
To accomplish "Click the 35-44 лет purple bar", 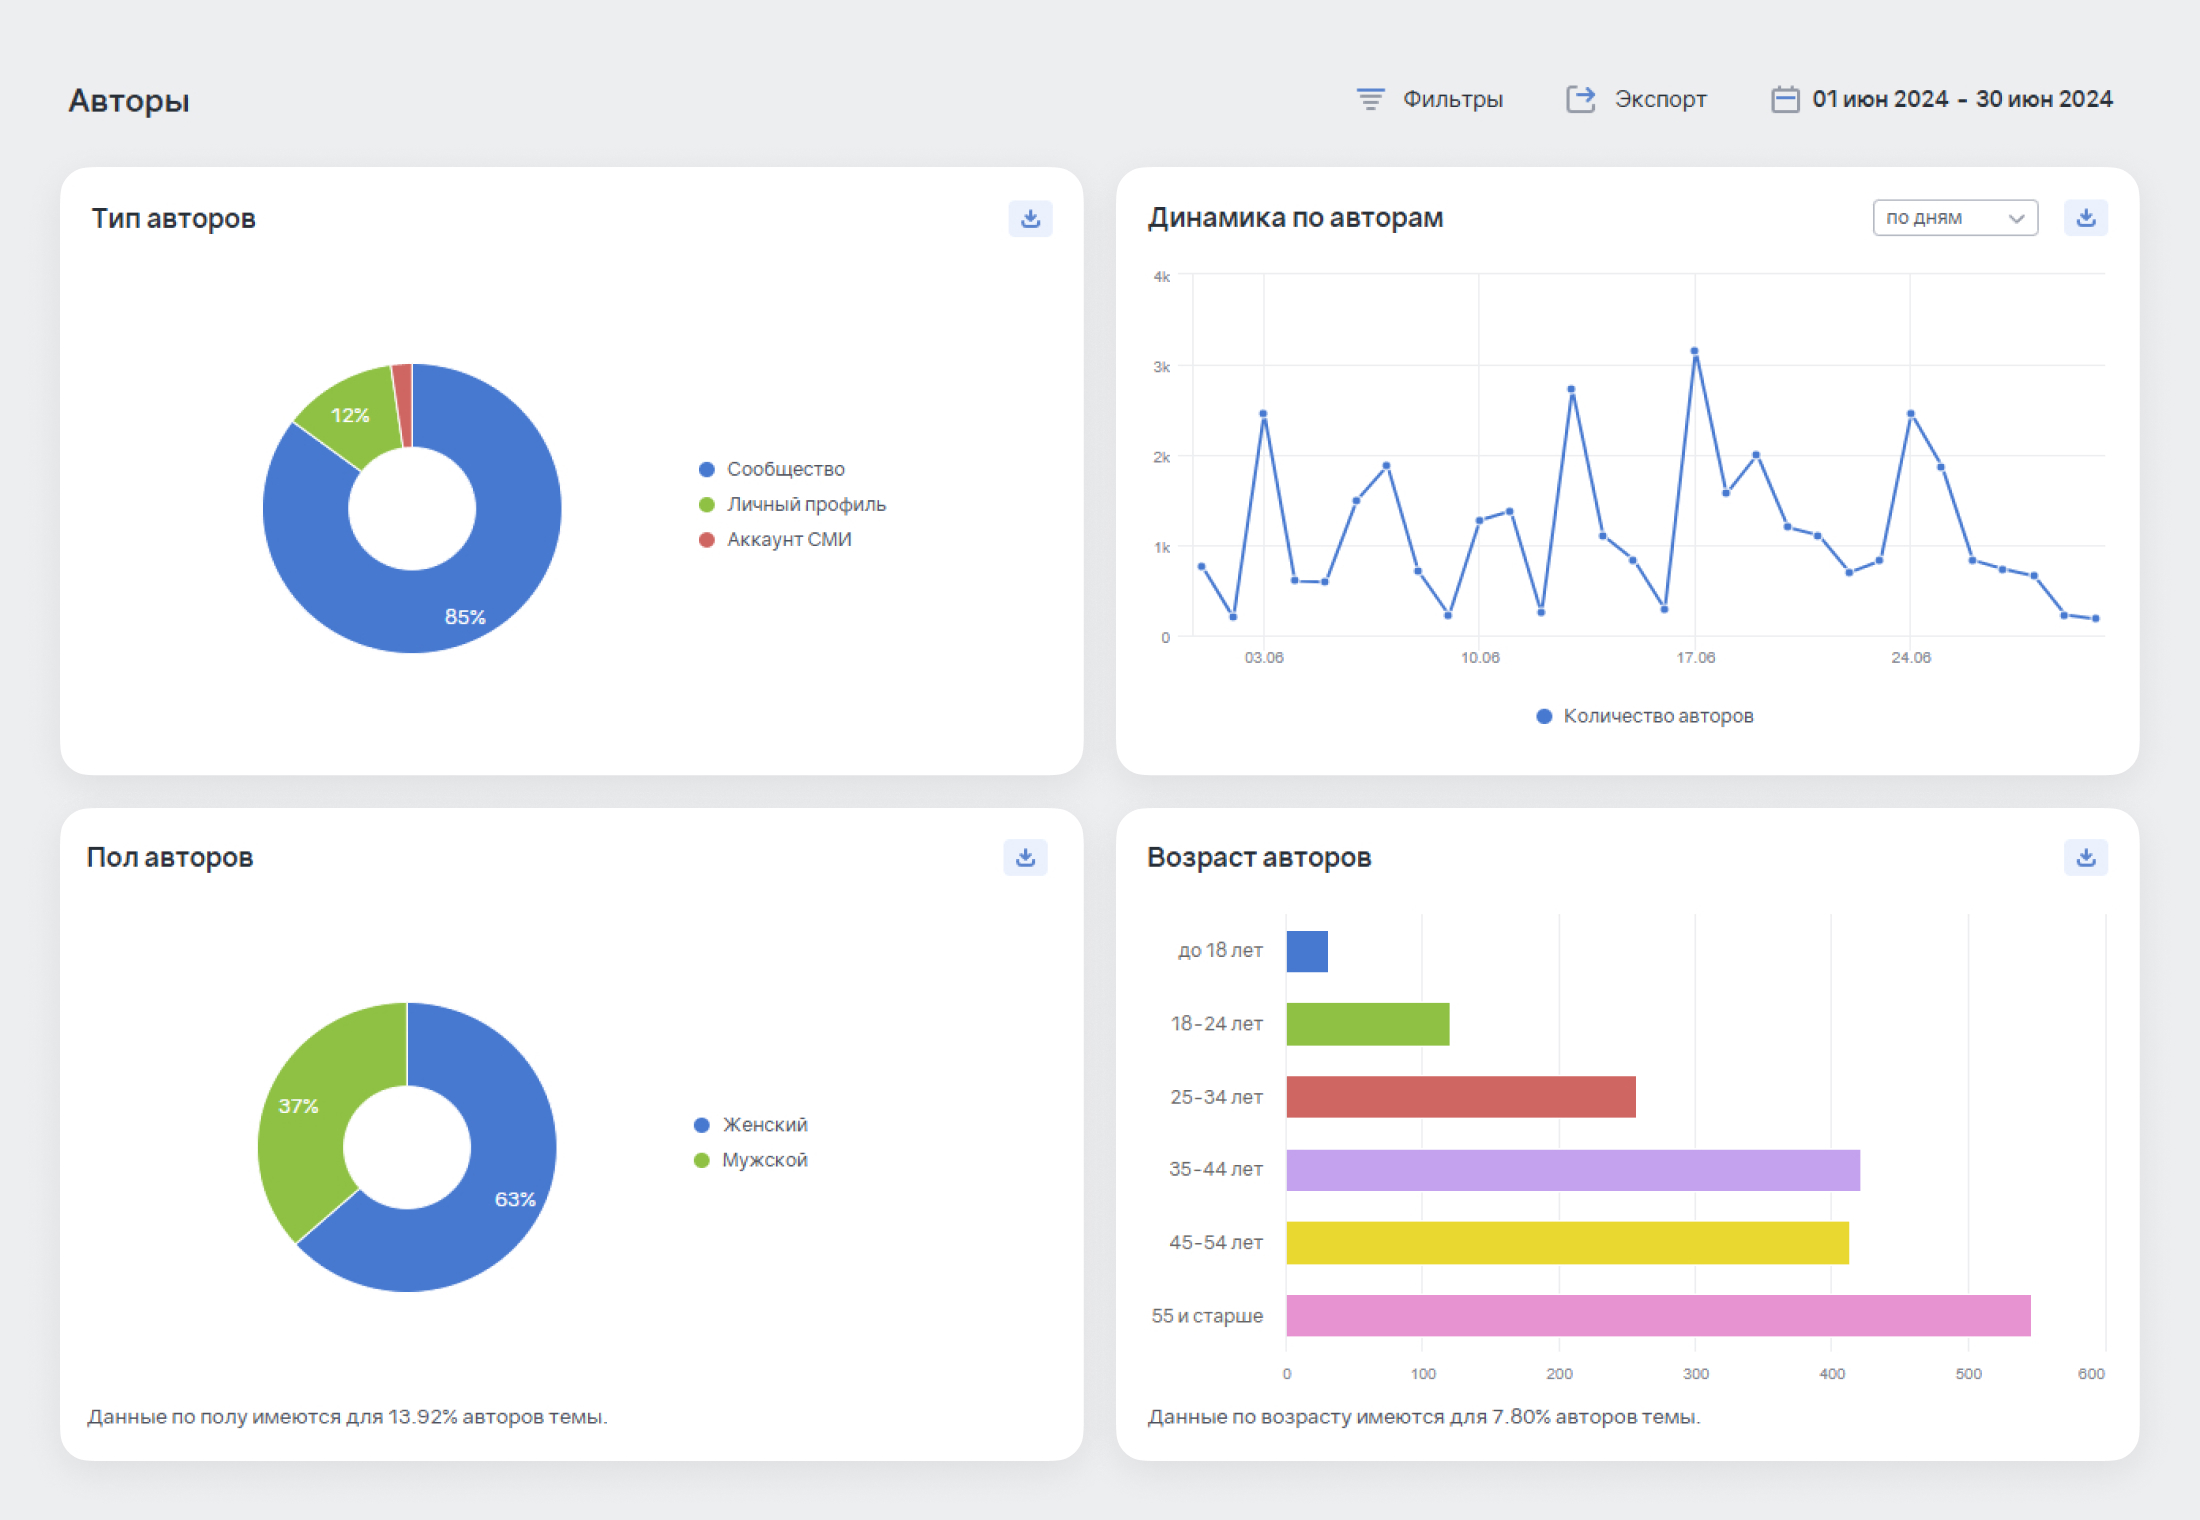I will pos(1573,1170).
